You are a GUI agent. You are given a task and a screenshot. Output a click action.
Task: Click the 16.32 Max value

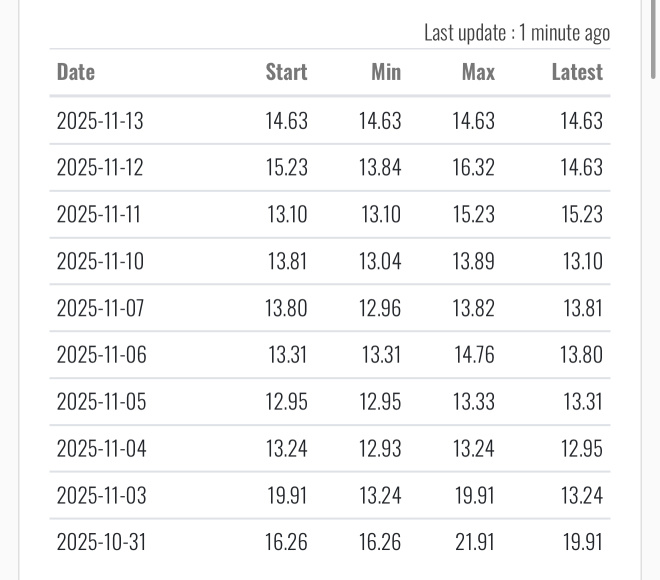click(x=473, y=168)
